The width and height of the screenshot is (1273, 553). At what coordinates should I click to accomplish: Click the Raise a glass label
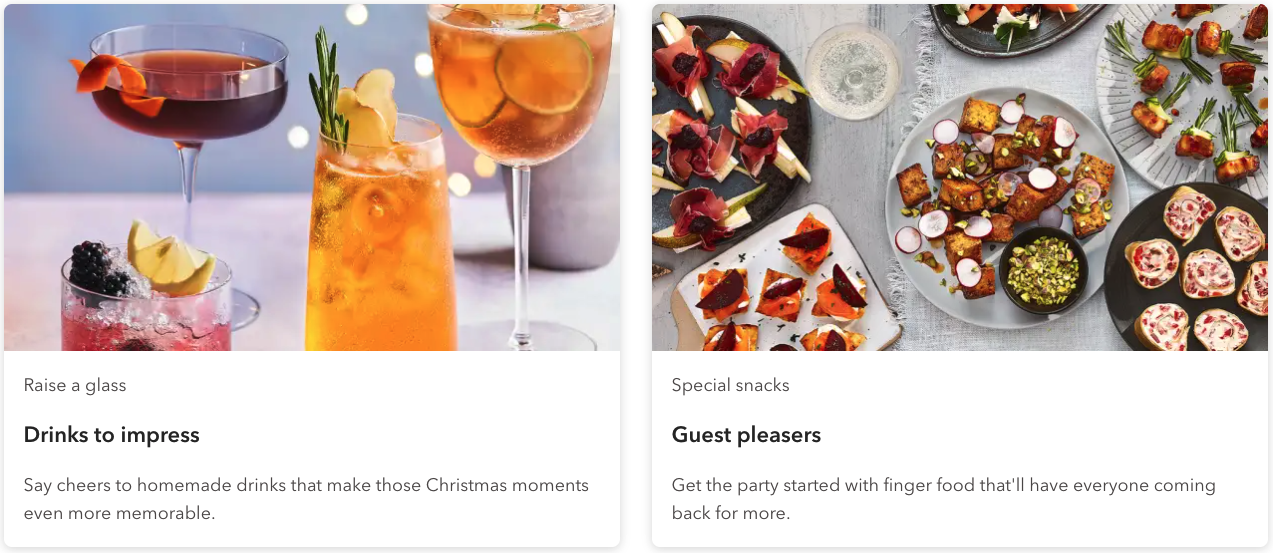[x=75, y=385]
